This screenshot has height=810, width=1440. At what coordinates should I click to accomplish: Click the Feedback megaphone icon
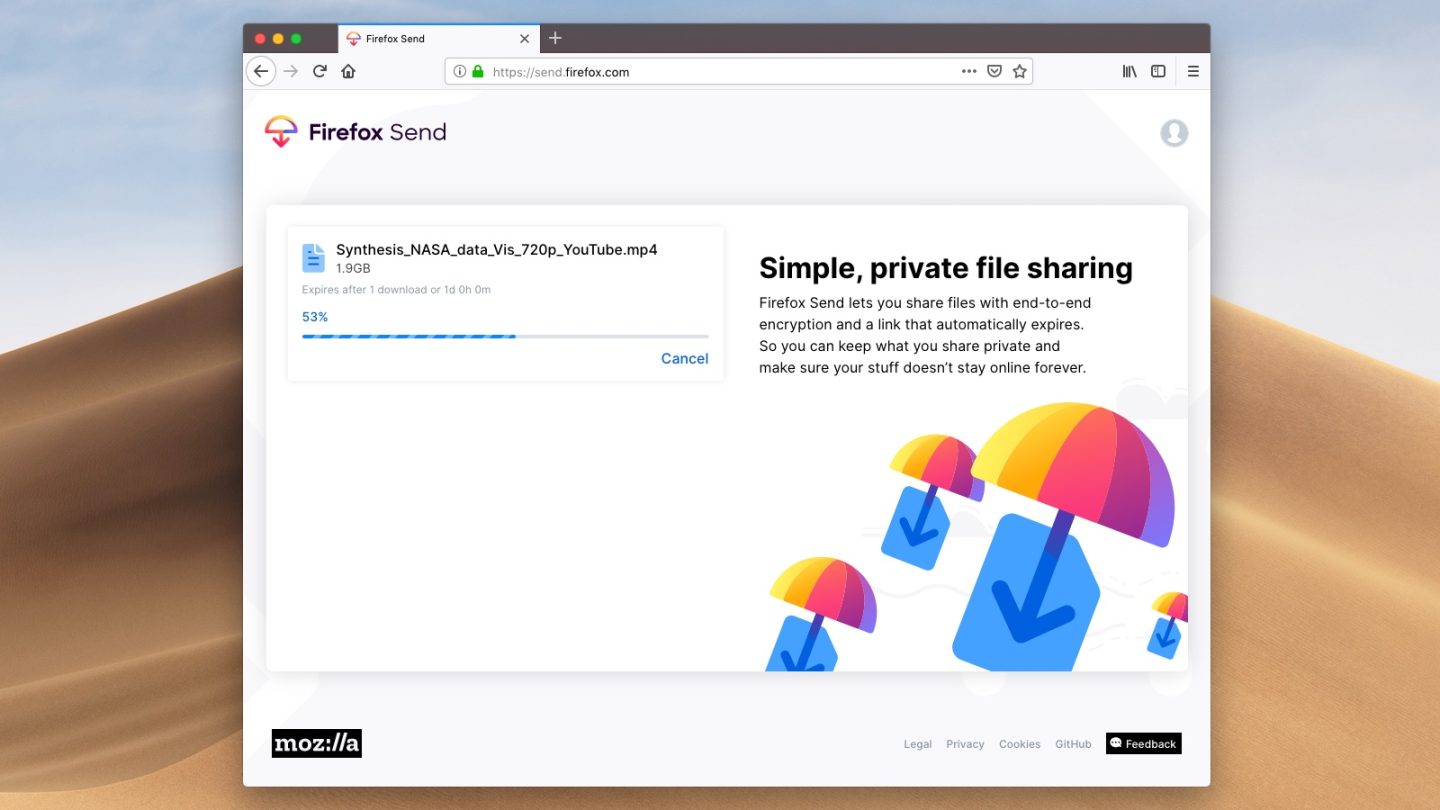[x=1116, y=743]
